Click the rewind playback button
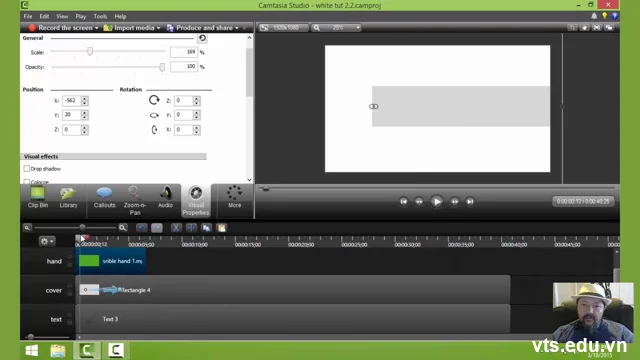This screenshot has height=360, width=640. [x=419, y=201]
